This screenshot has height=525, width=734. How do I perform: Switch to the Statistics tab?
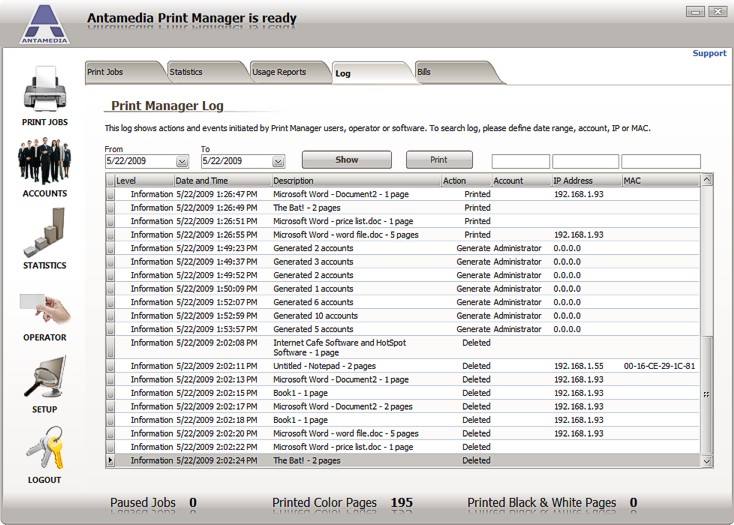click(205, 72)
